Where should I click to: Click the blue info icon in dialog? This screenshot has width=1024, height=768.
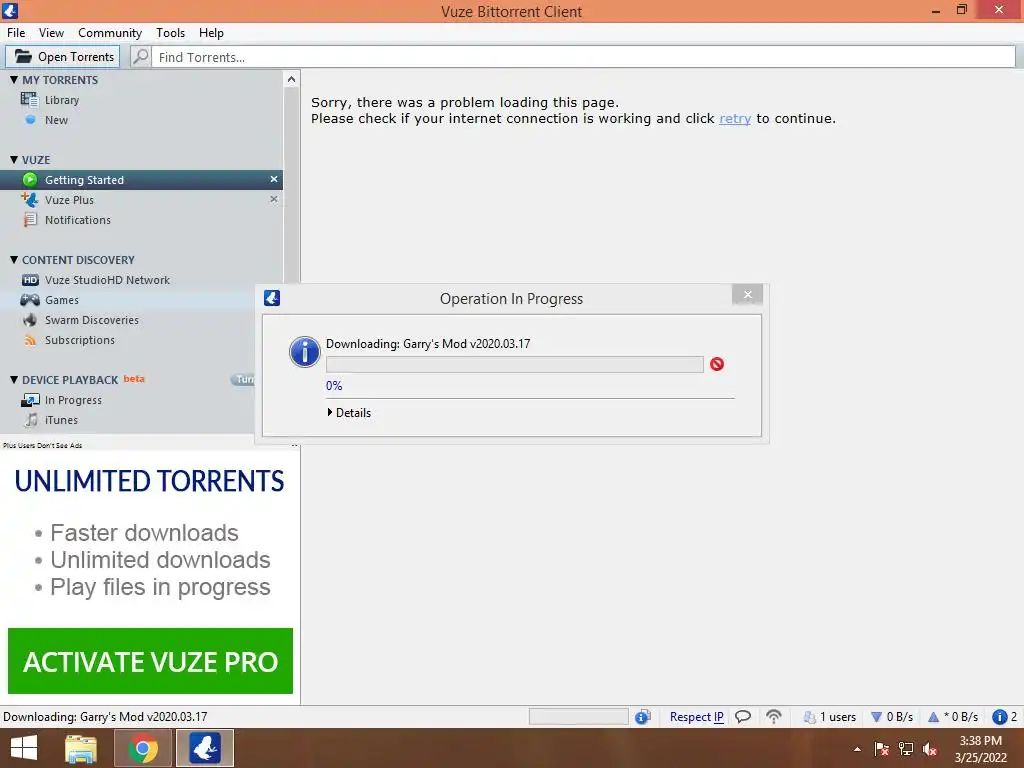[x=304, y=352]
